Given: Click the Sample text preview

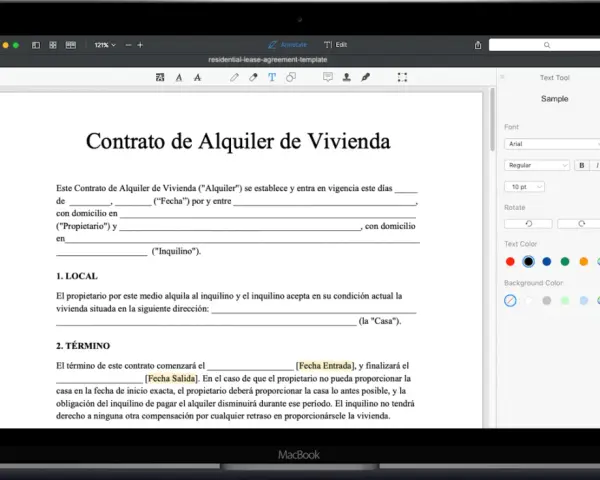Looking at the screenshot, I should pyautogui.click(x=554, y=99).
